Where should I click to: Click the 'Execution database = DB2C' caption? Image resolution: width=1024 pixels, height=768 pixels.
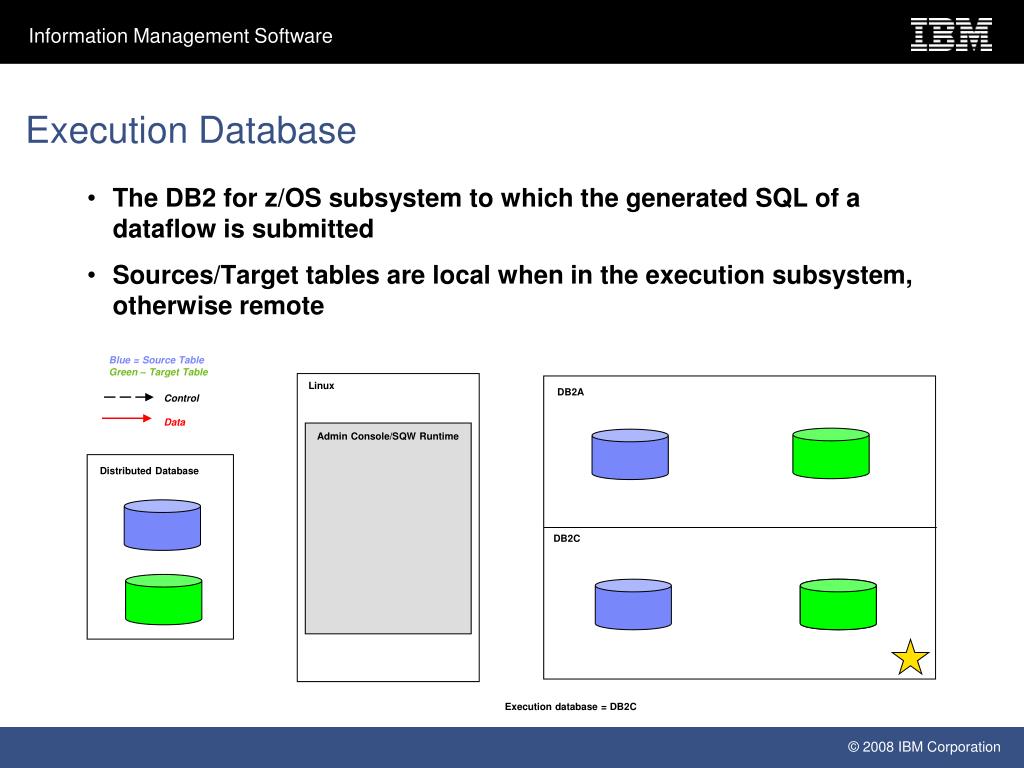[x=571, y=707]
